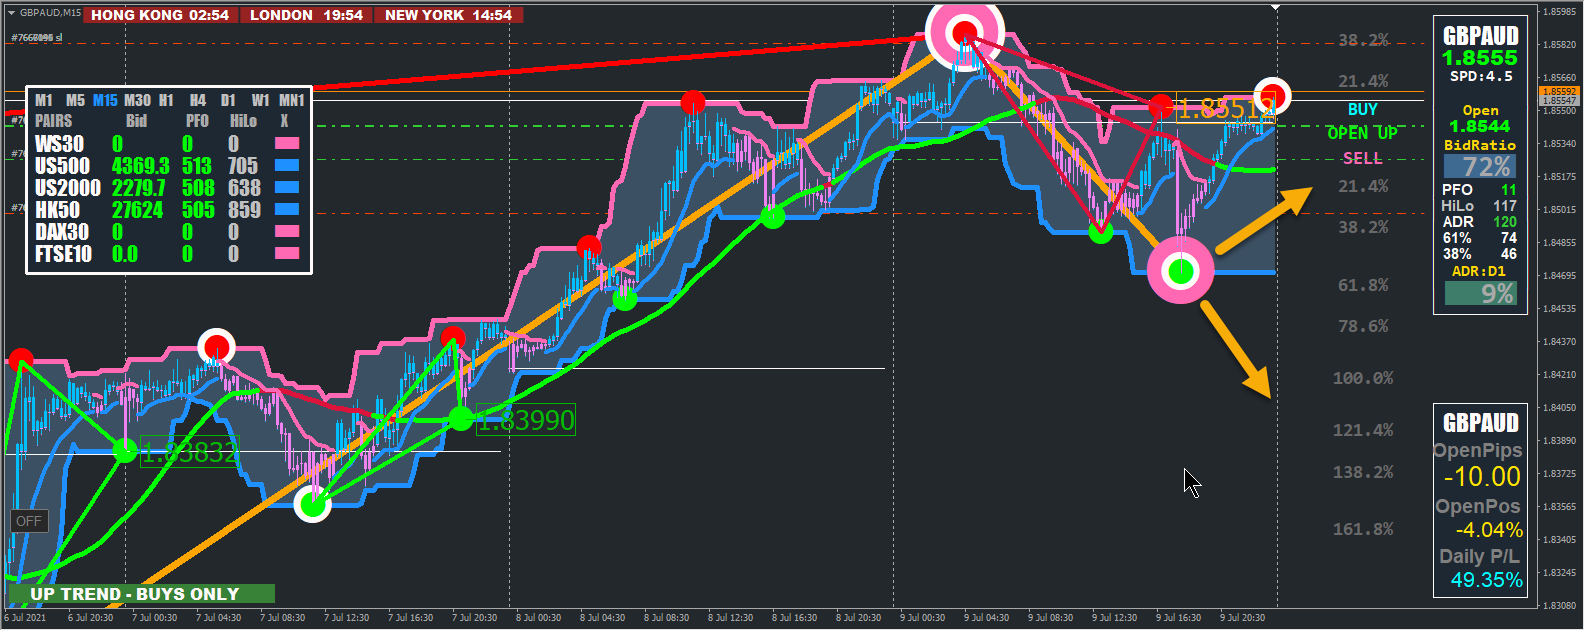Click the green dot beside the 1.83832 label
The width and height of the screenshot is (1585, 631).
pos(125,452)
